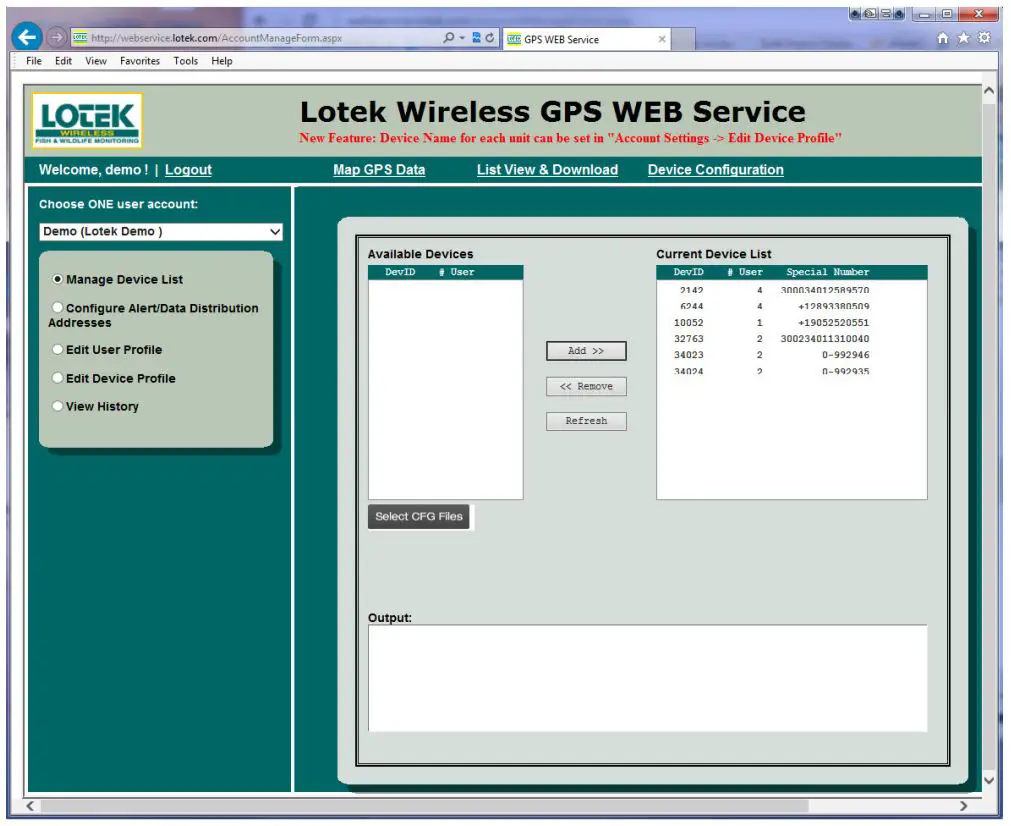This screenshot has width=1011, height=826.
Task: Click the << Remove button
Action: [586, 386]
